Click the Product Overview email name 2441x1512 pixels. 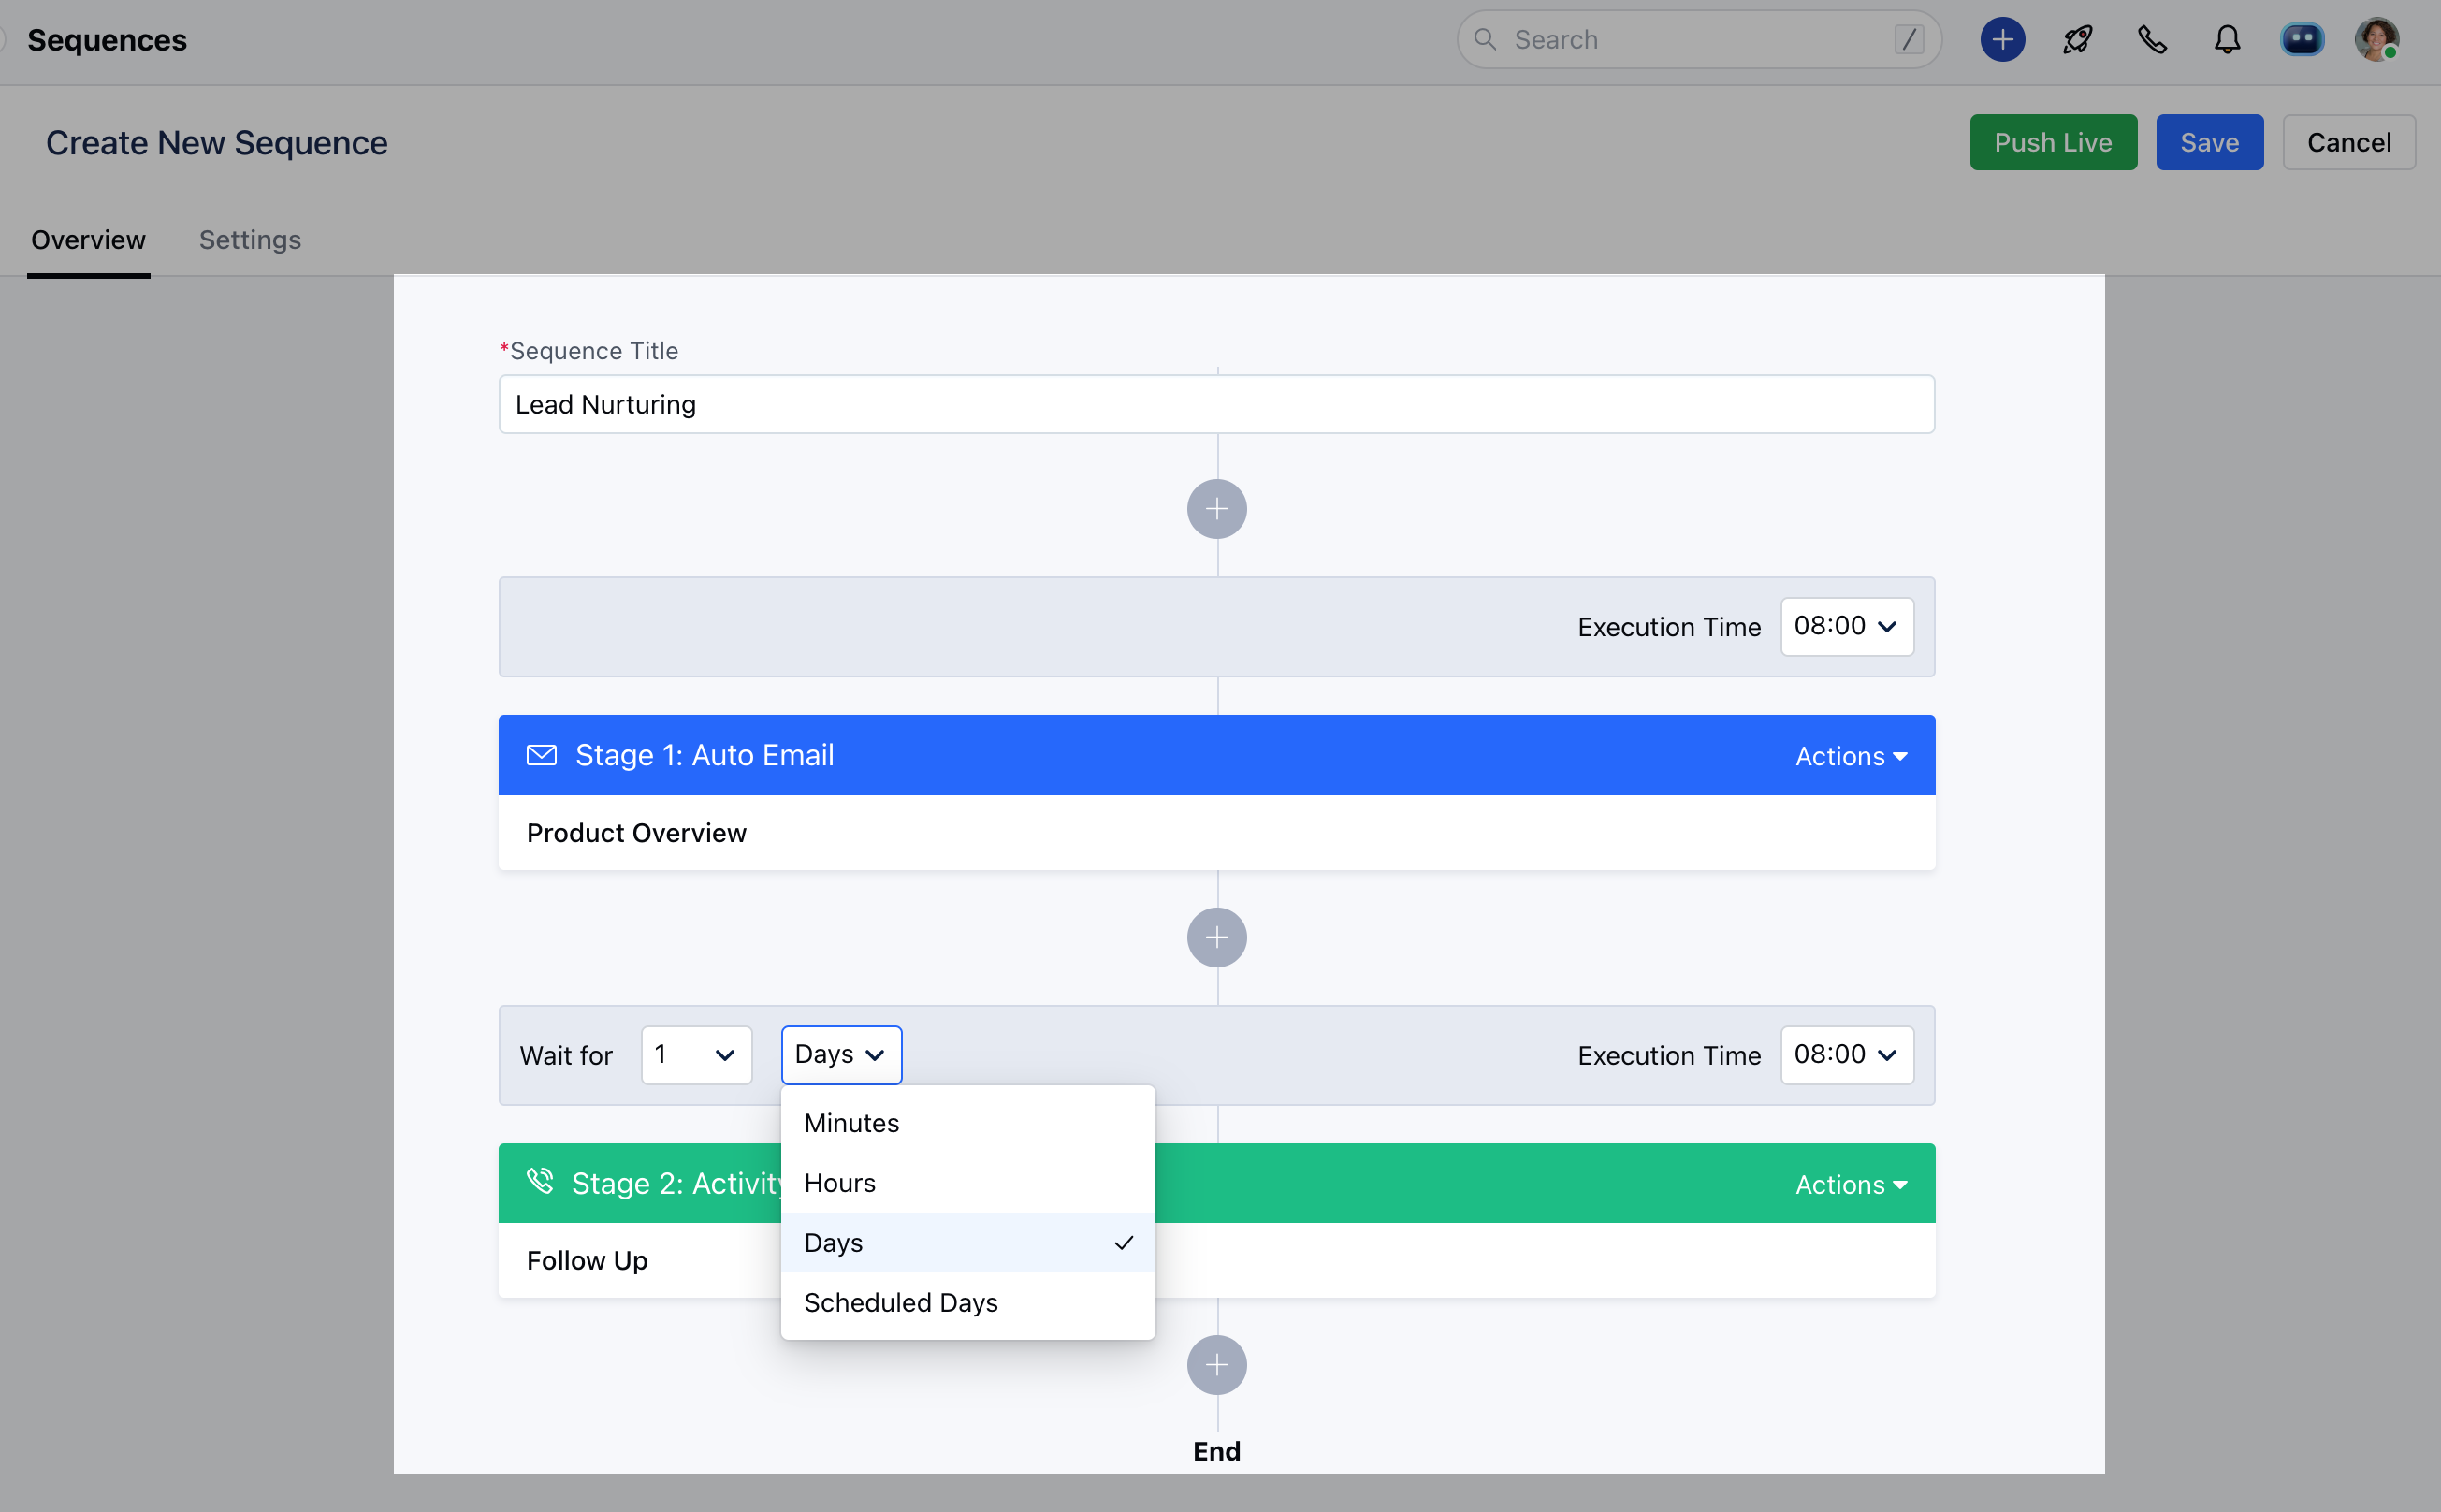pyautogui.click(x=636, y=833)
